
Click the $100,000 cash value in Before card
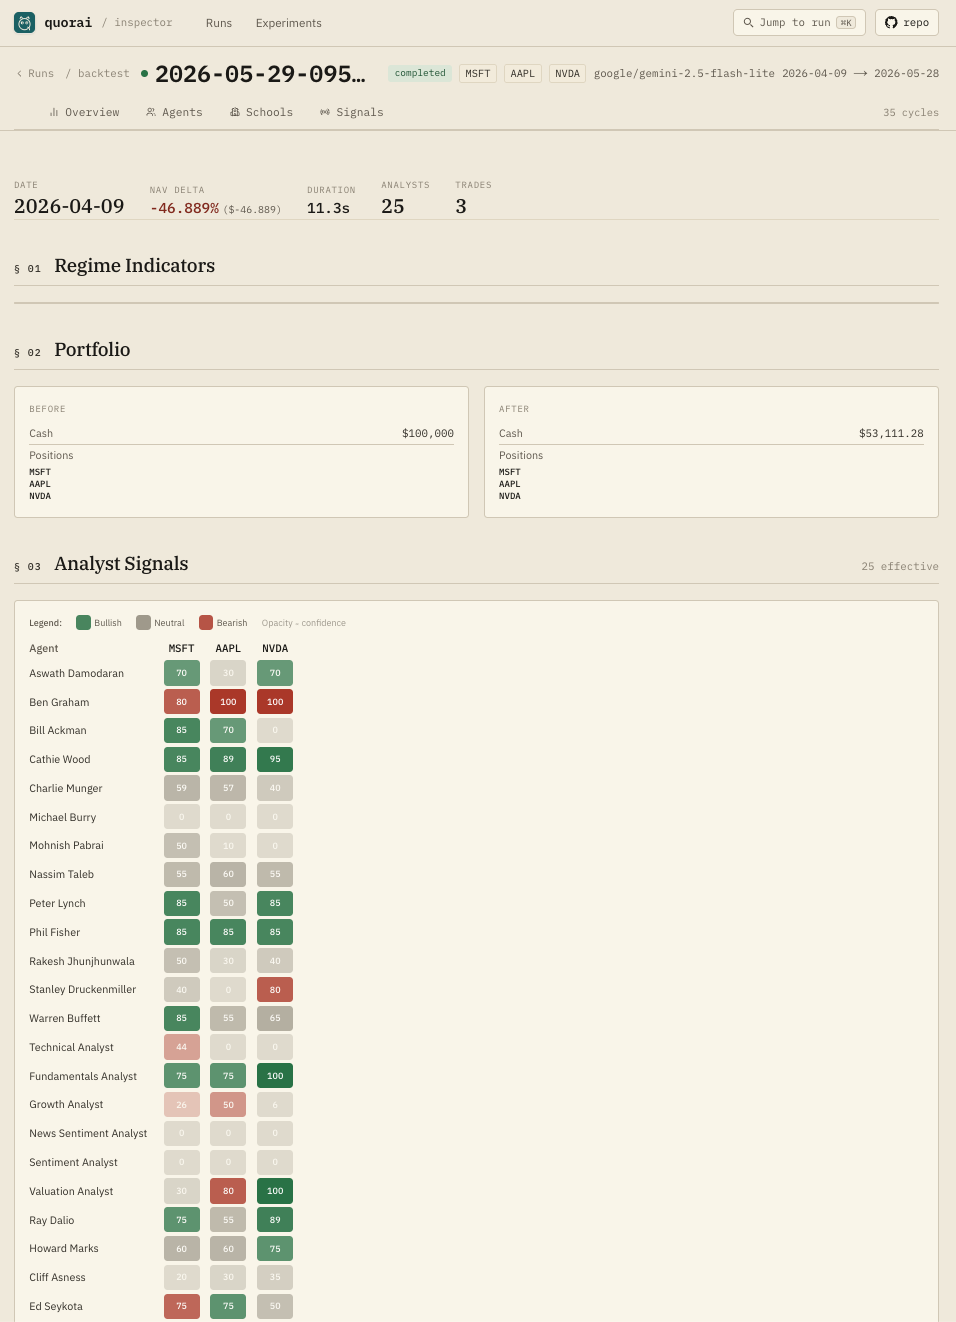(428, 434)
